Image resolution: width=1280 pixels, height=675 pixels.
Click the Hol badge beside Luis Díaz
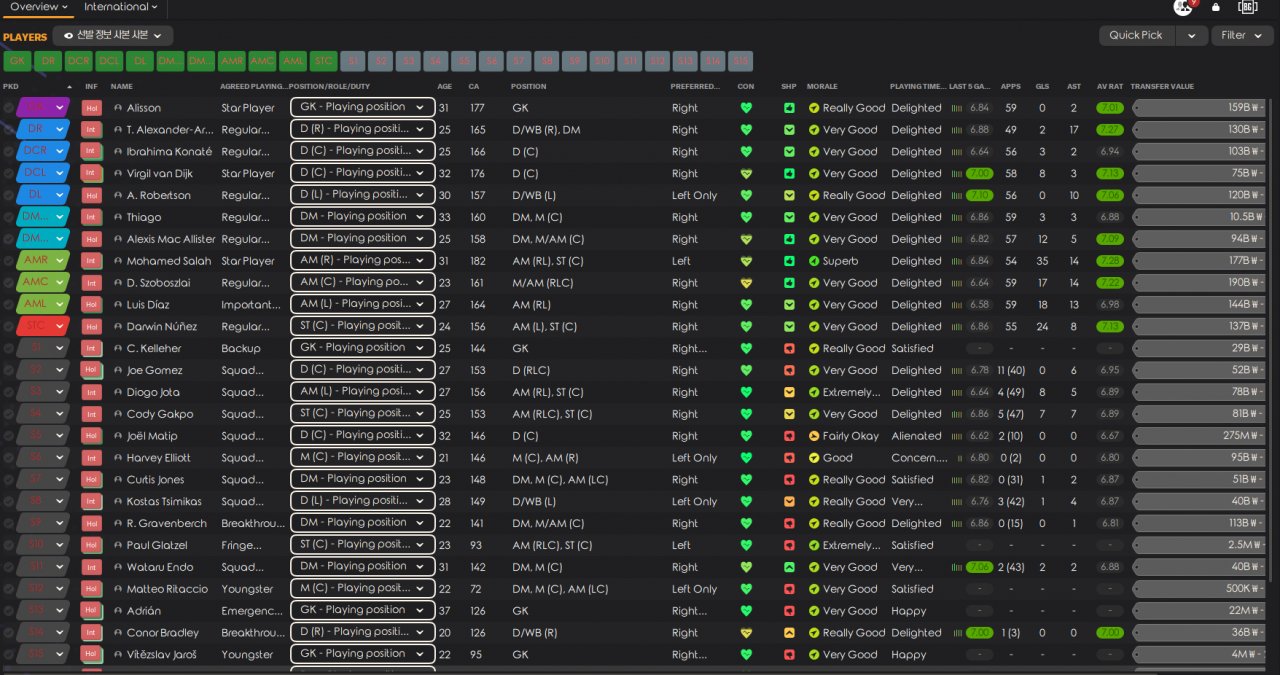coord(92,305)
